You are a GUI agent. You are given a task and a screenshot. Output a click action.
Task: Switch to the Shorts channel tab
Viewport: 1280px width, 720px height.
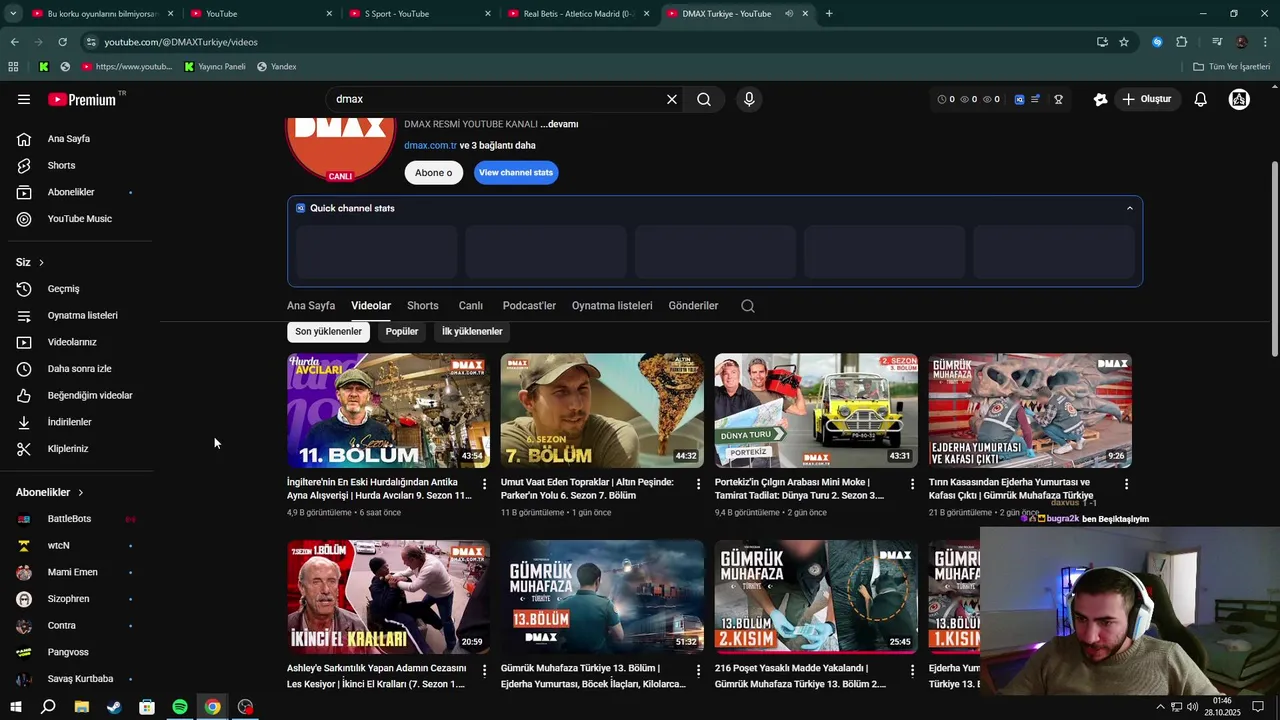(x=423, y=306)
